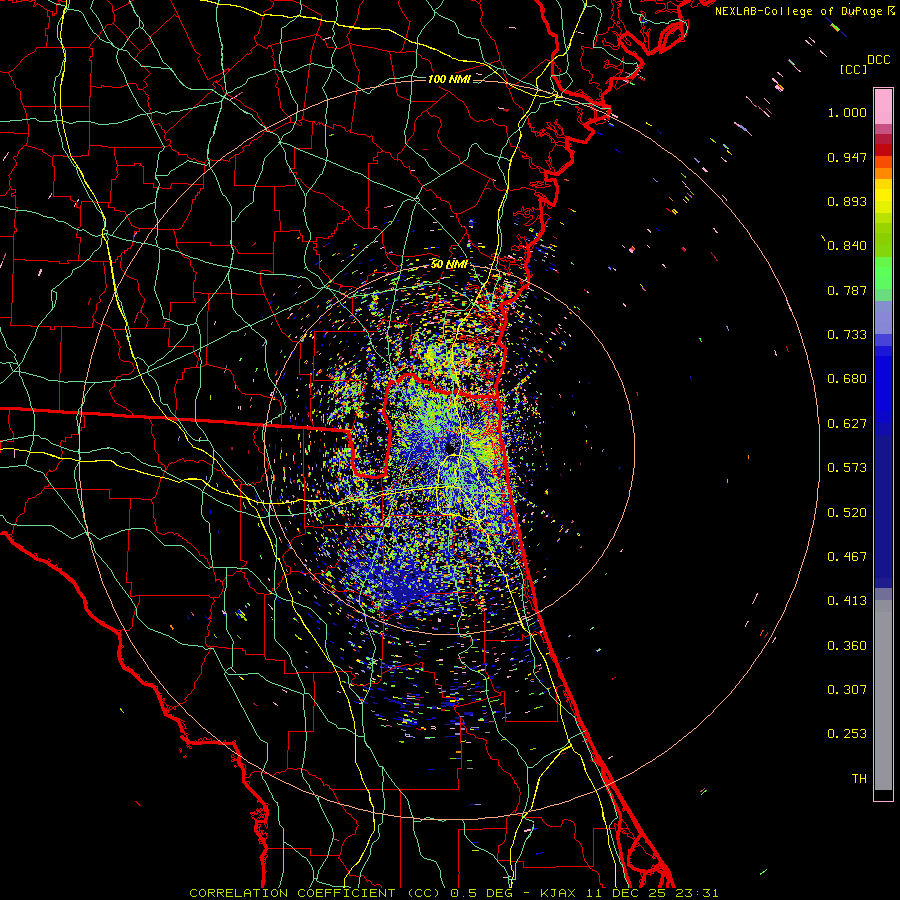Click the 0.573 color scale value
This screenshot has height=900, width=900.
[x=847, y=468]
